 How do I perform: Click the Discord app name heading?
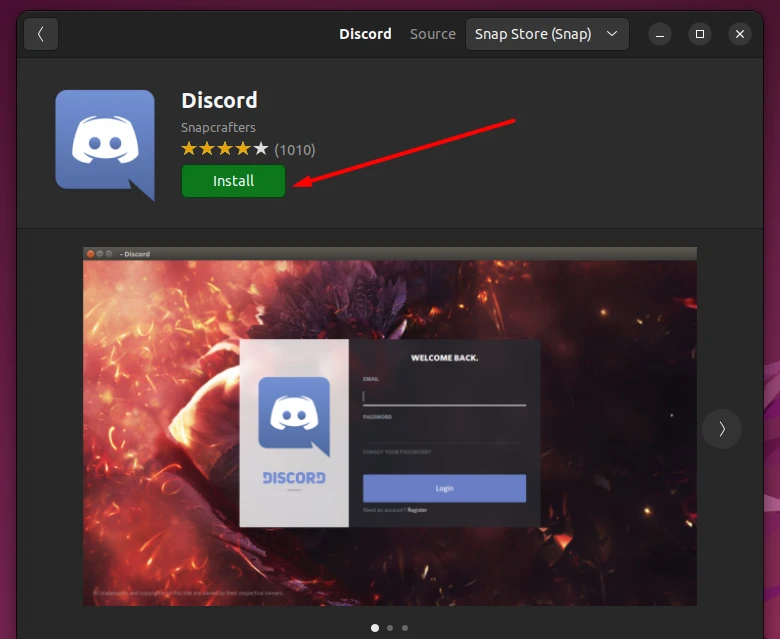[x=219, y=100]
